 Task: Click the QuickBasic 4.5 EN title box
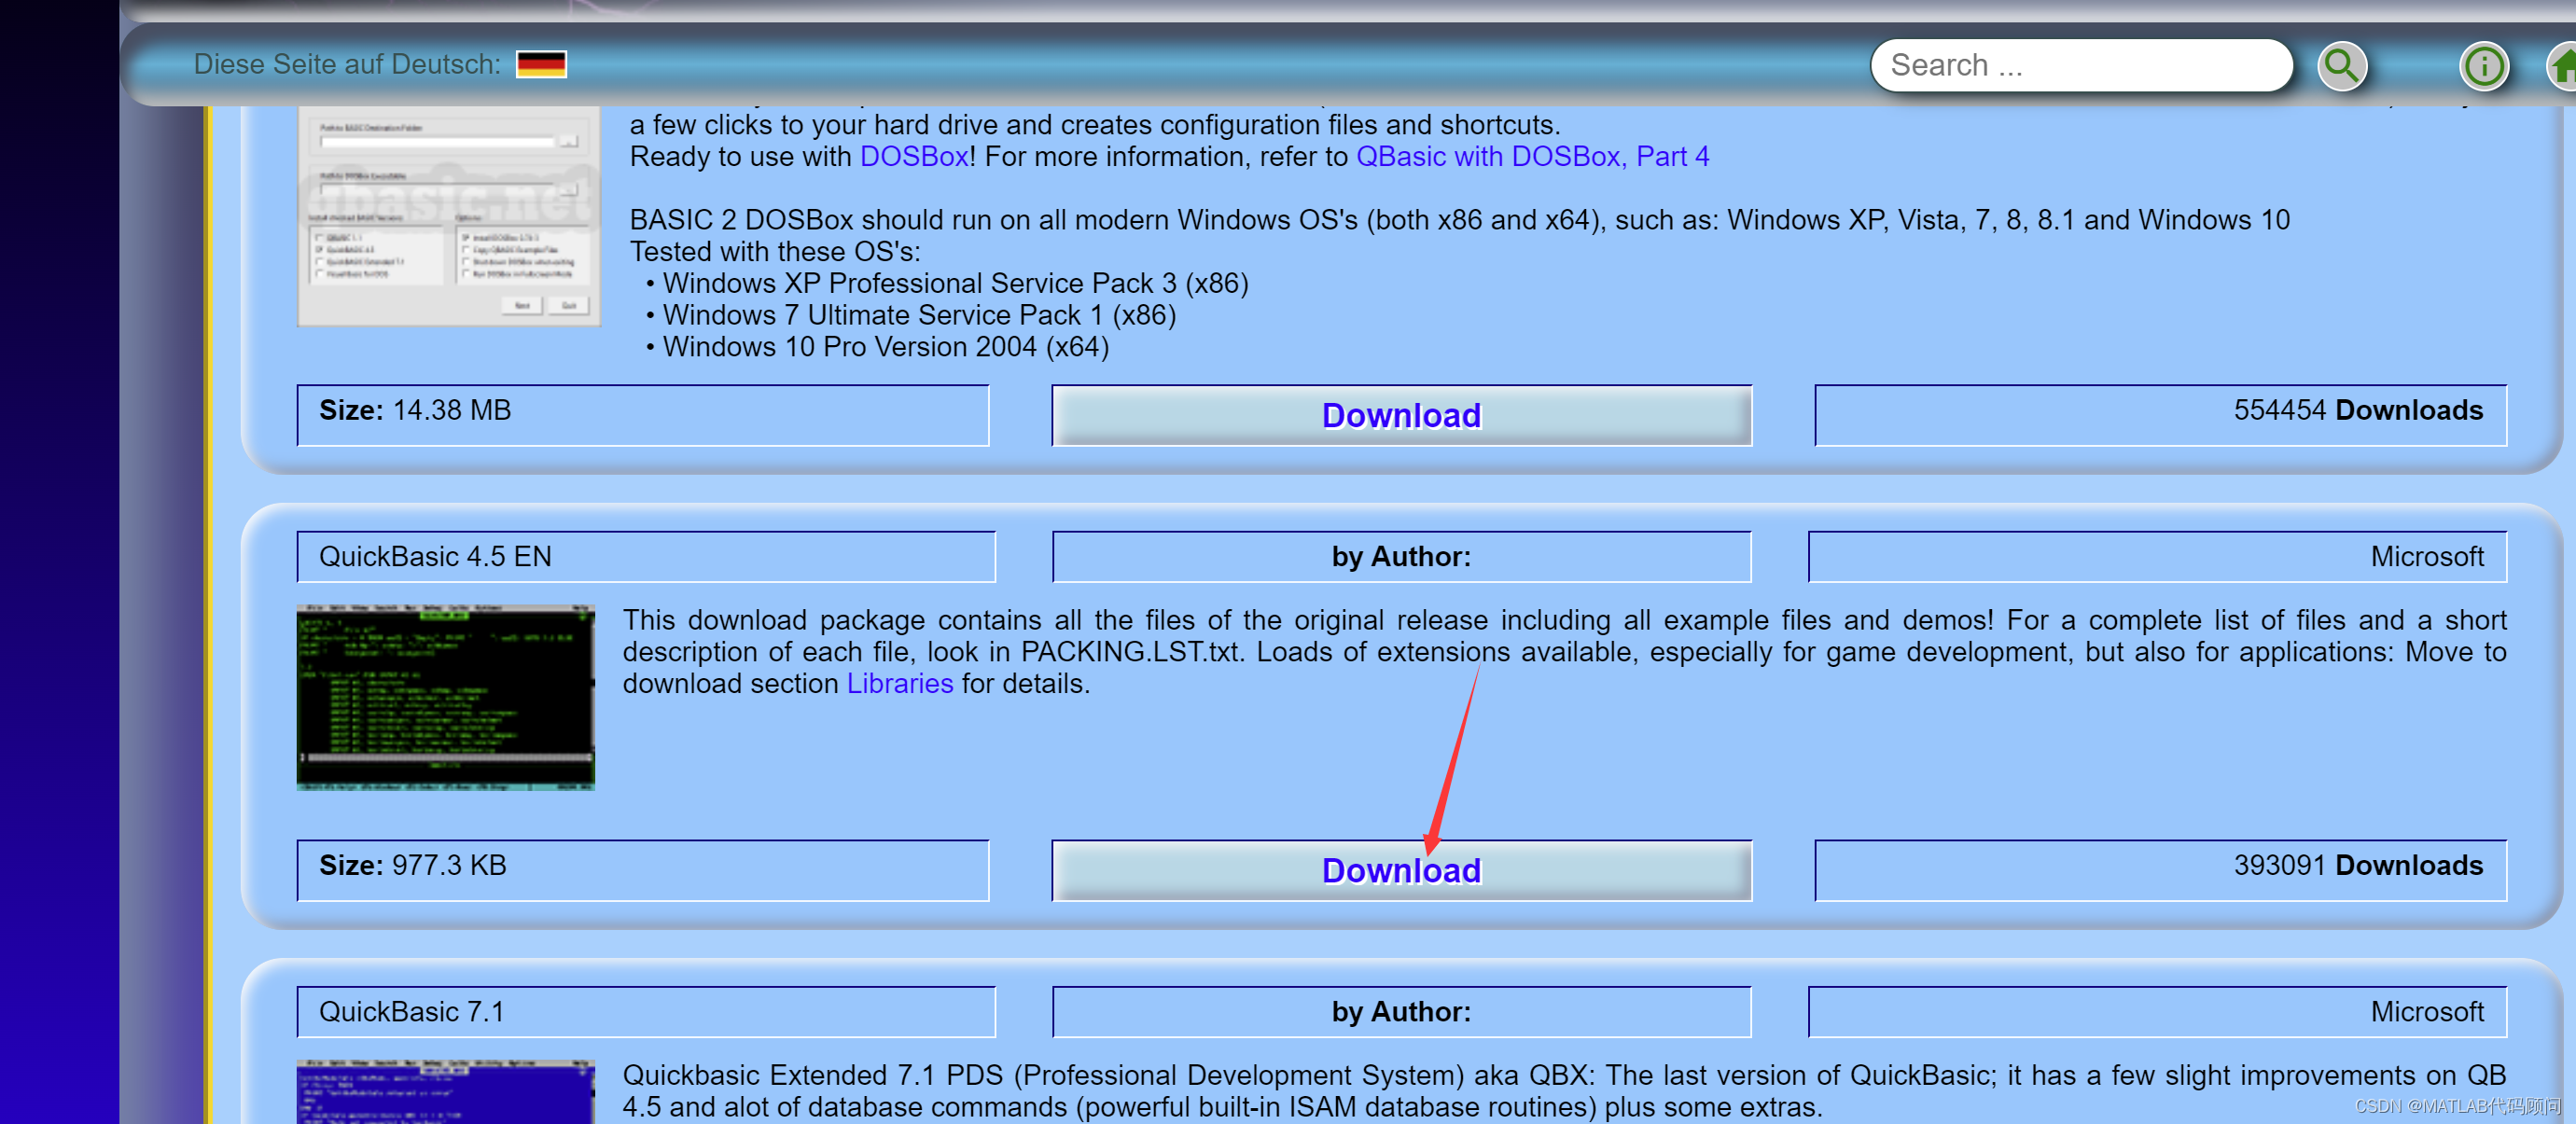tap(645, 557)
